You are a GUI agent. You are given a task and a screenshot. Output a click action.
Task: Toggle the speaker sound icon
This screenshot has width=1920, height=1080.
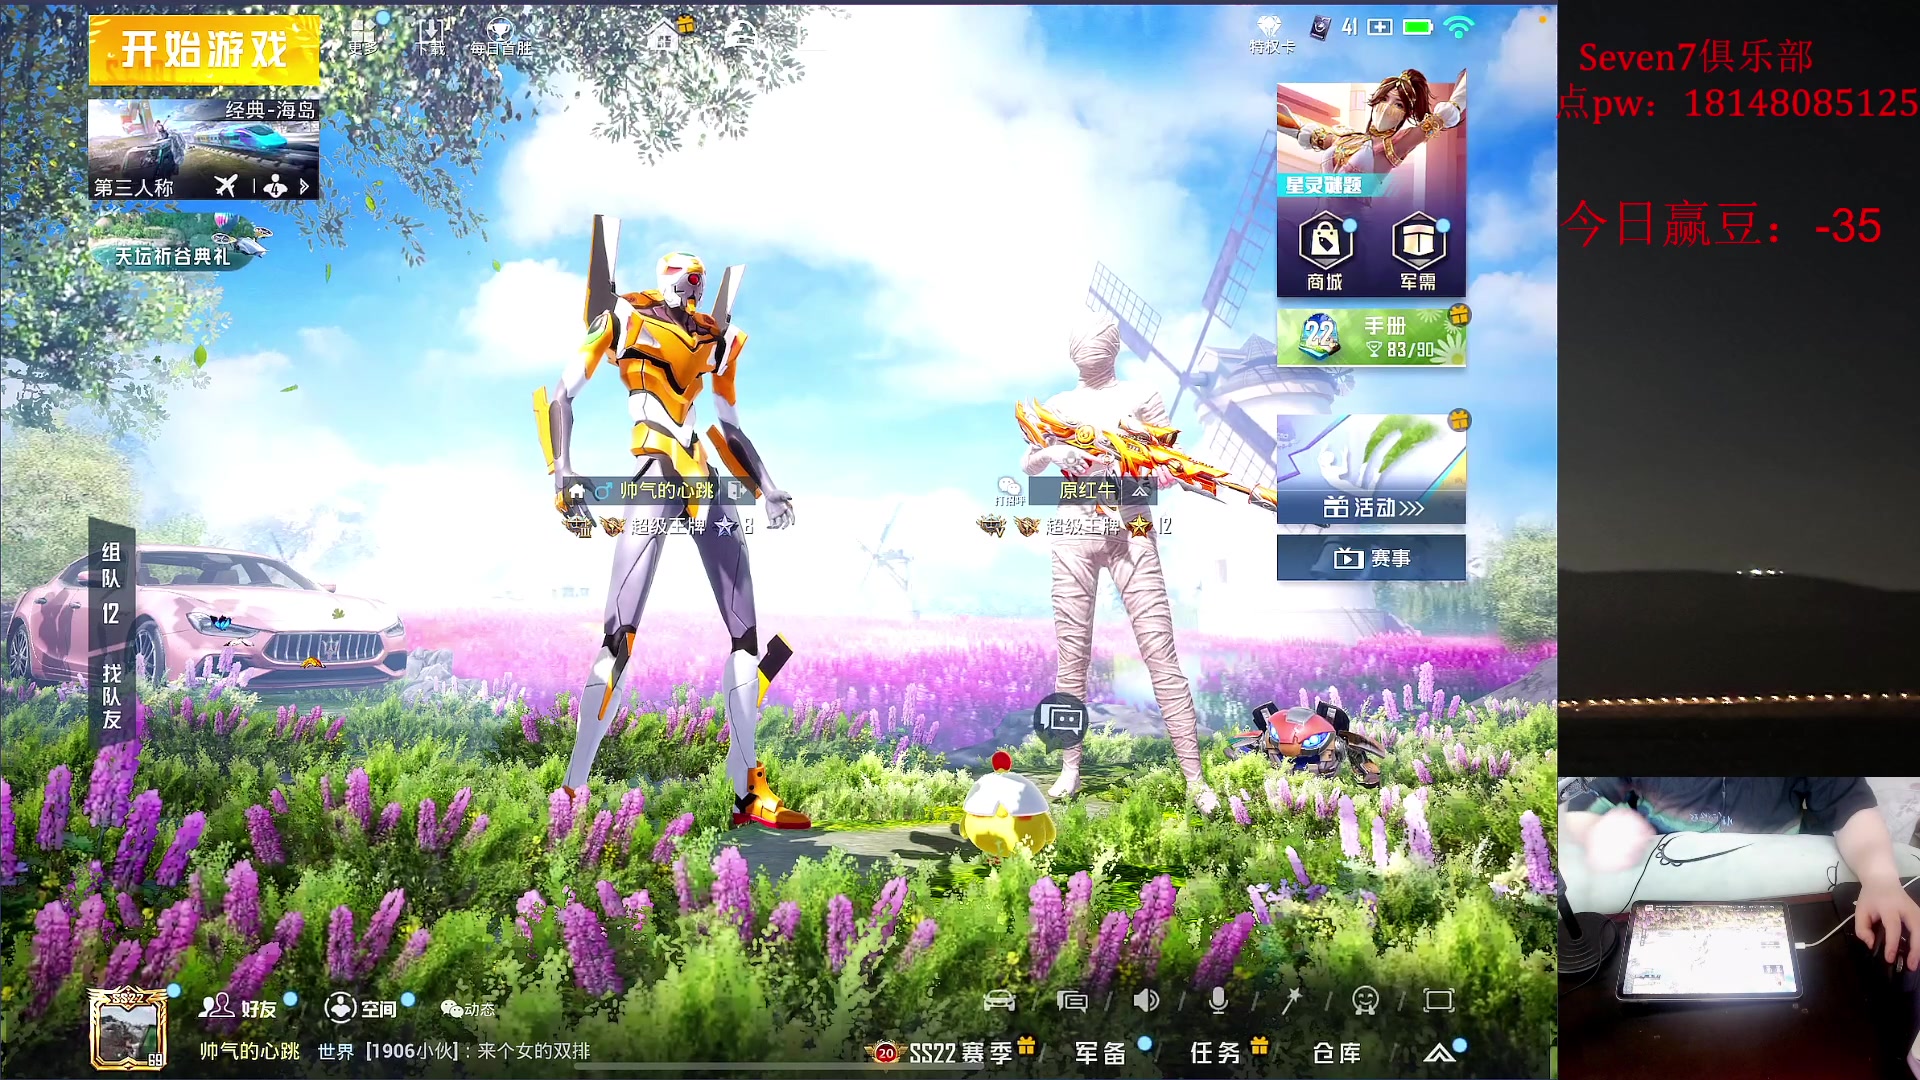pos(1146,1001)
